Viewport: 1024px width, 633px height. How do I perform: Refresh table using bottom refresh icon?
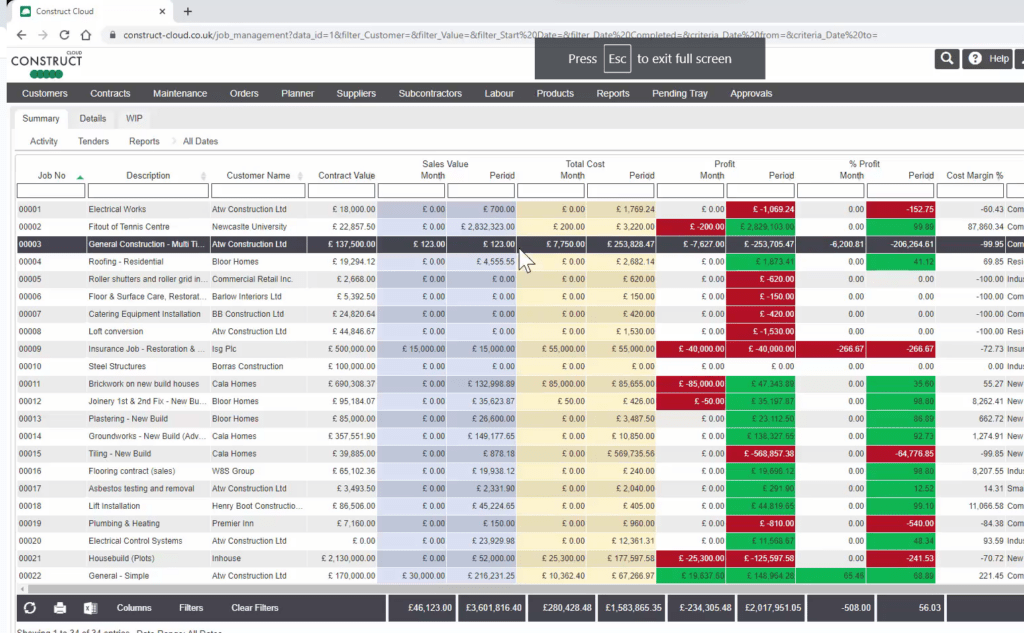pyautogui.click(x=30, y=608)
